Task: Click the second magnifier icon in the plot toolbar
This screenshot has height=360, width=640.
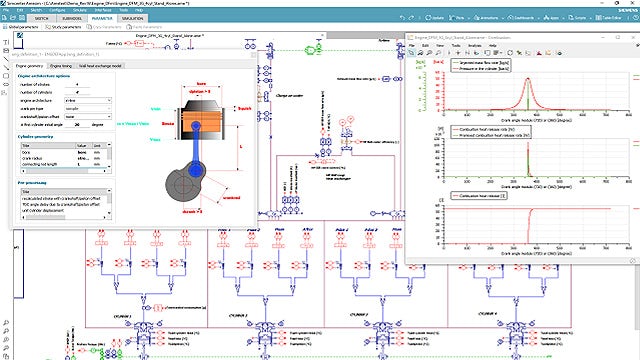Action: [x=429, y=53]
